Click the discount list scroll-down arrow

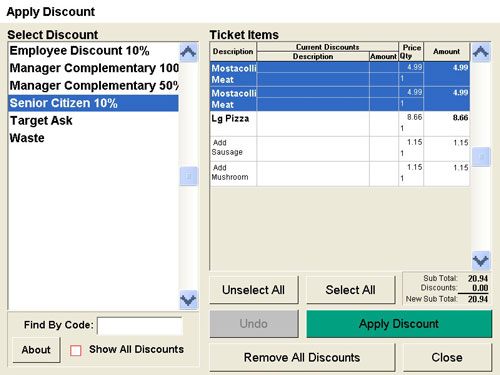(x=188, y=300)
